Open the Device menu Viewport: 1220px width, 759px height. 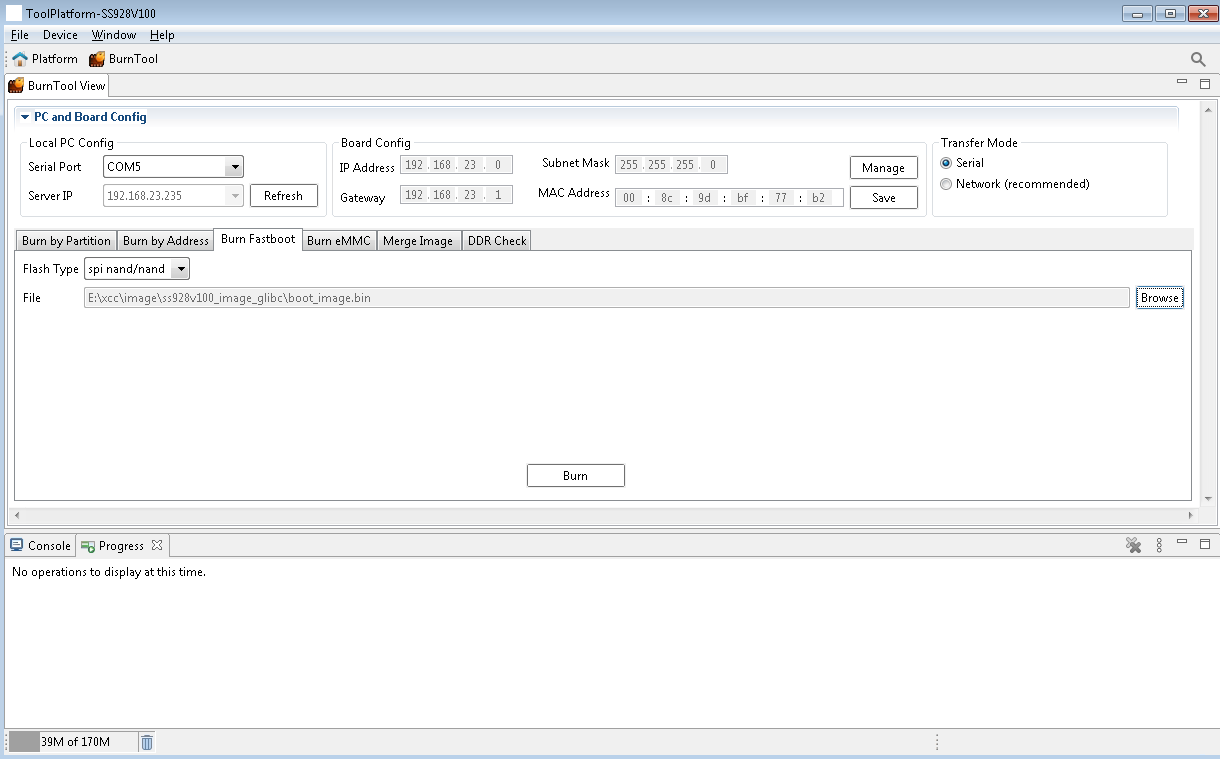pos(60,35)
